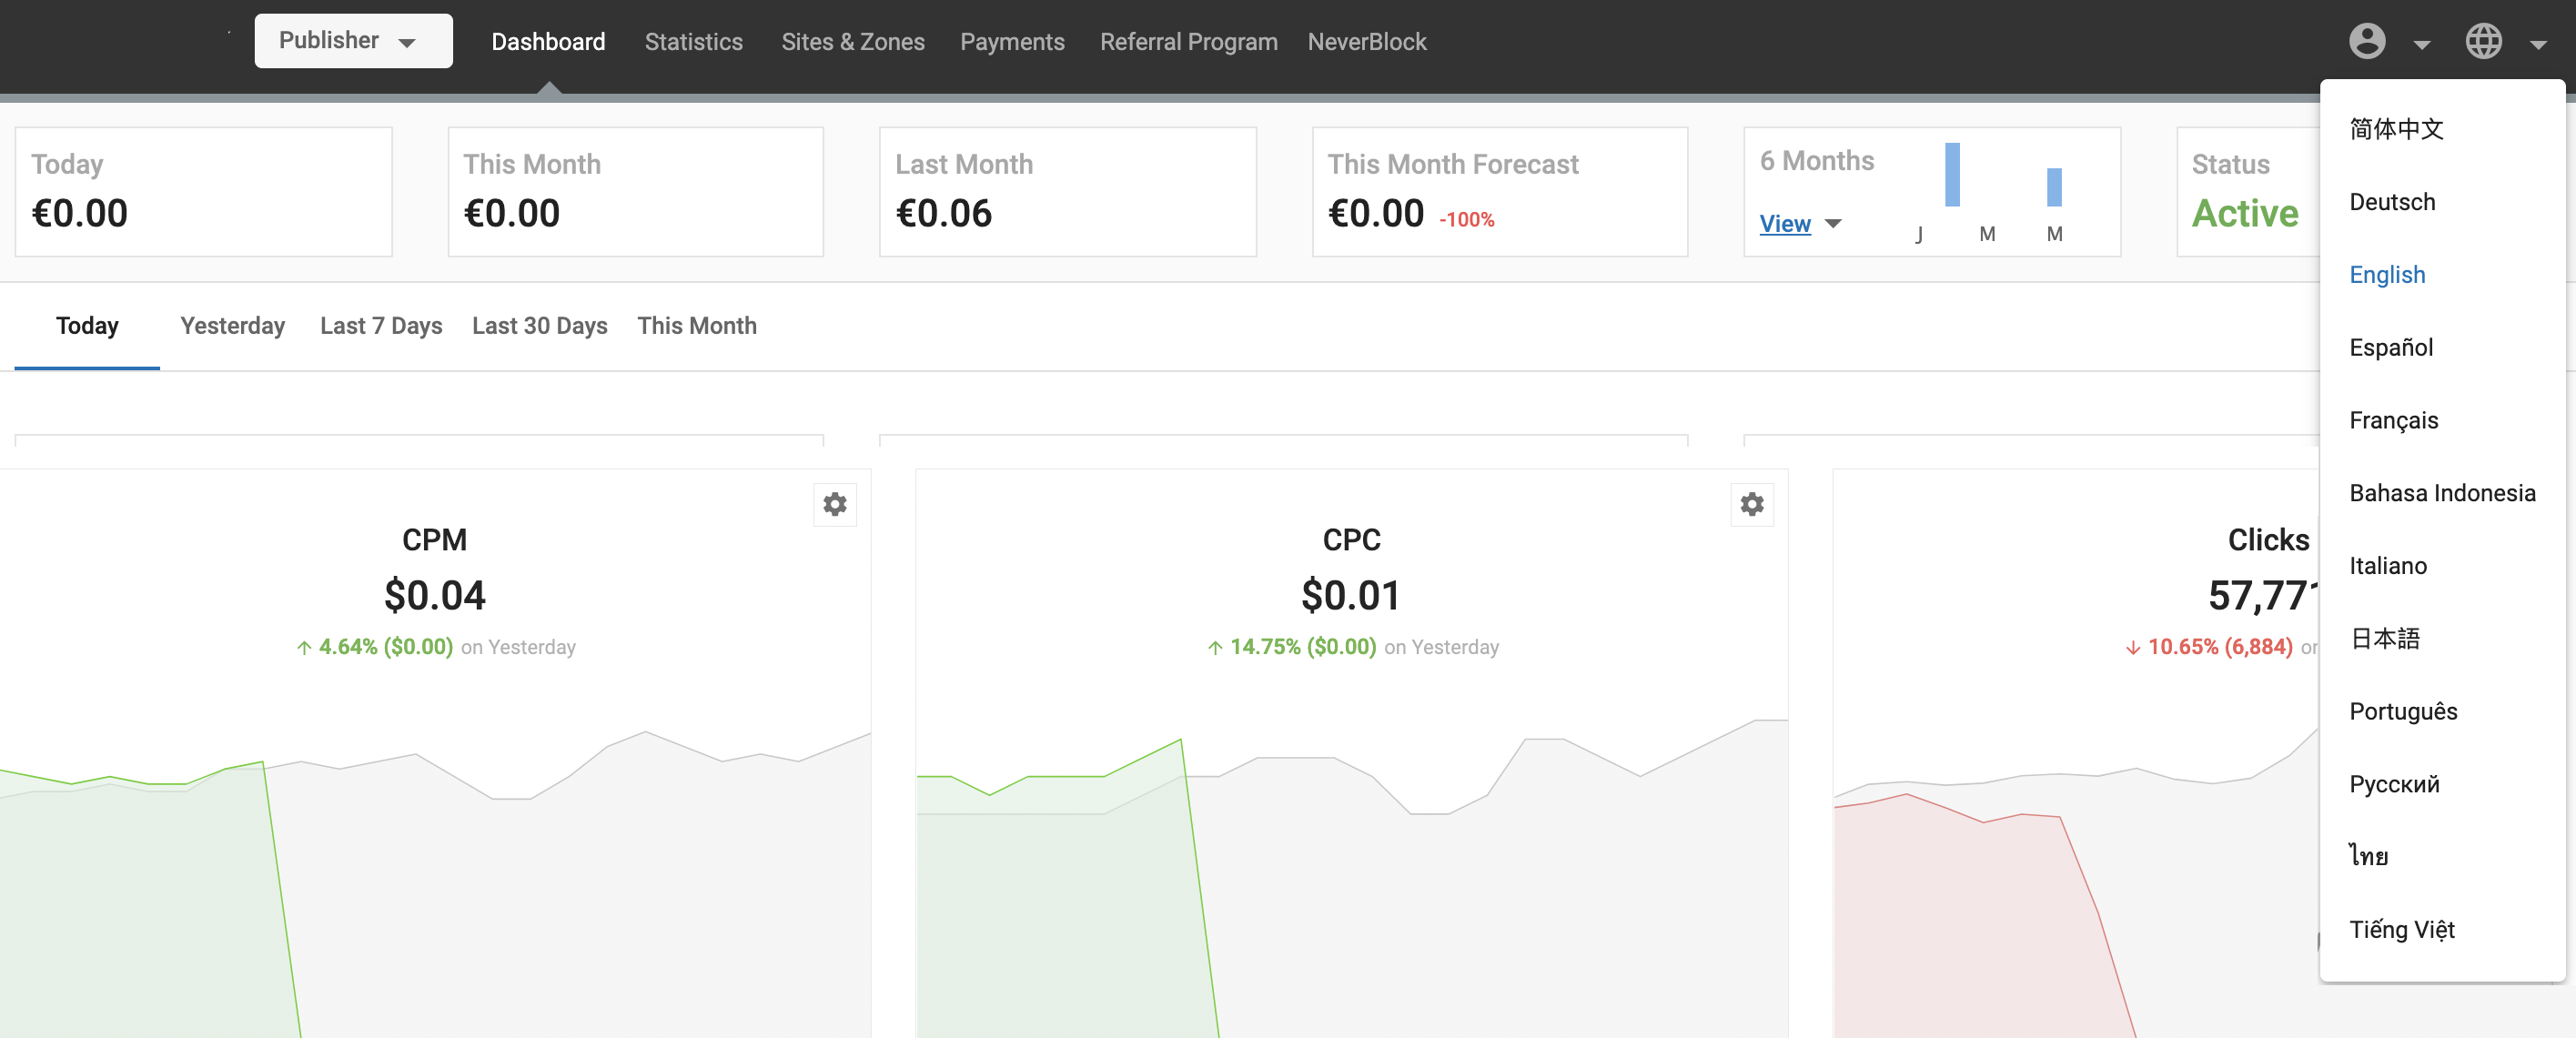Viewport: 2576px width, 1038px height.
Task: Open Referral Program page
Action: (x=1188, y=42)
